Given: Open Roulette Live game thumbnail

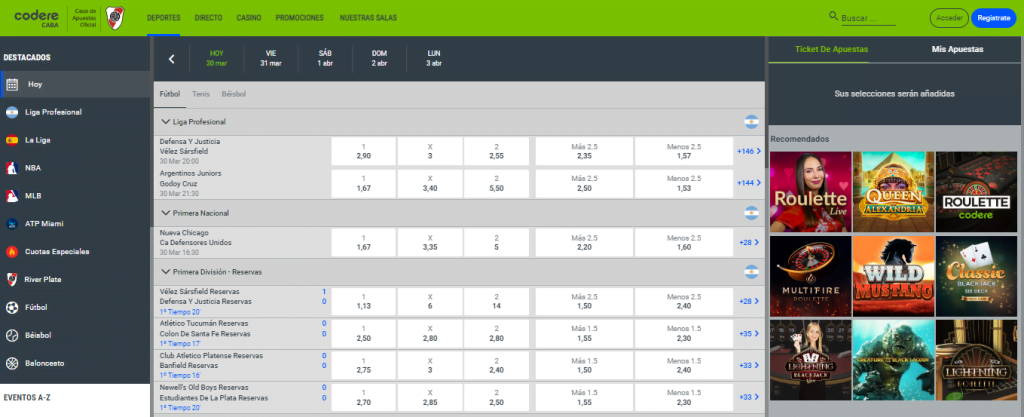Looking at the screenshot, I should coord(810,192).
